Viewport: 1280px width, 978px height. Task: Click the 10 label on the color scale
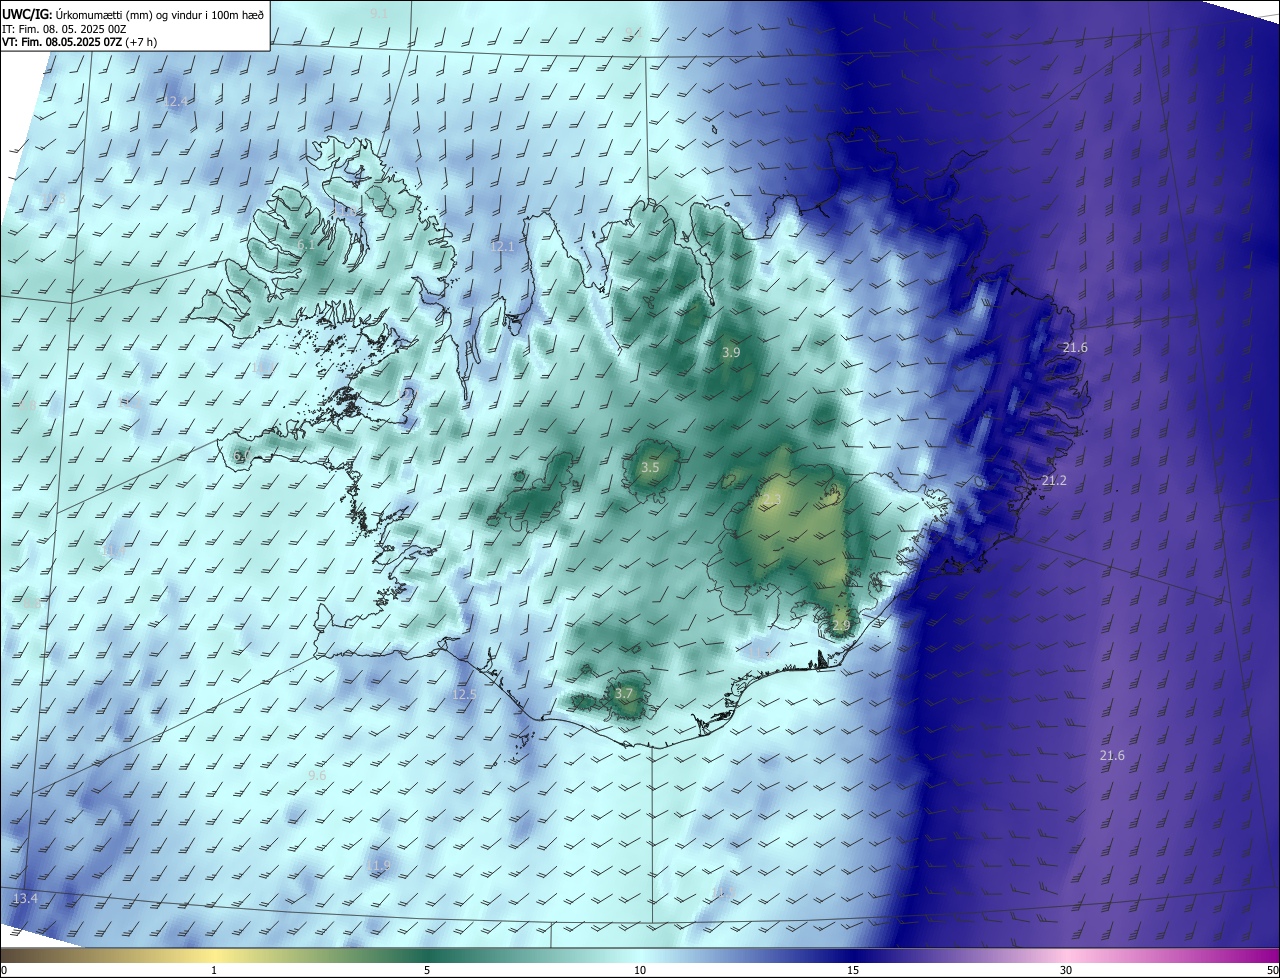tap(640, 970)
